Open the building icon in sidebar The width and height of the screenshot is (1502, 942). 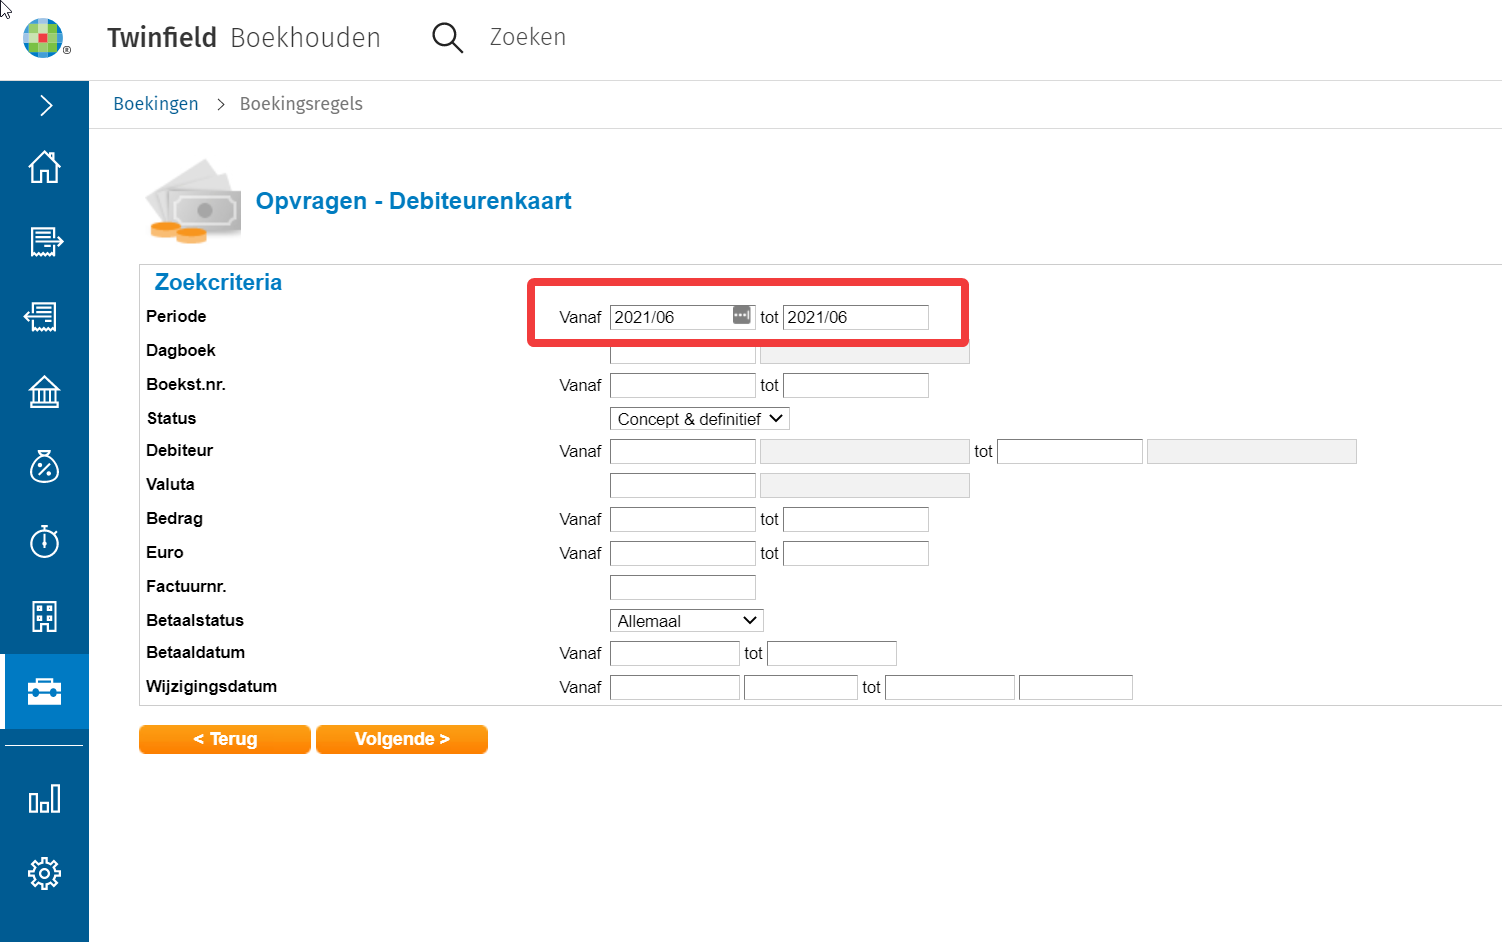pyautogui.click(x=44, y=617)
